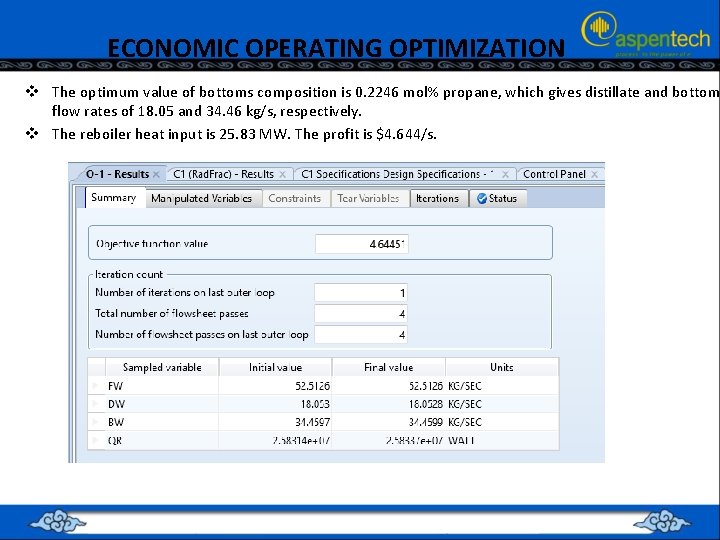Click the FW sampled variable cell

(x=162, y=386)
